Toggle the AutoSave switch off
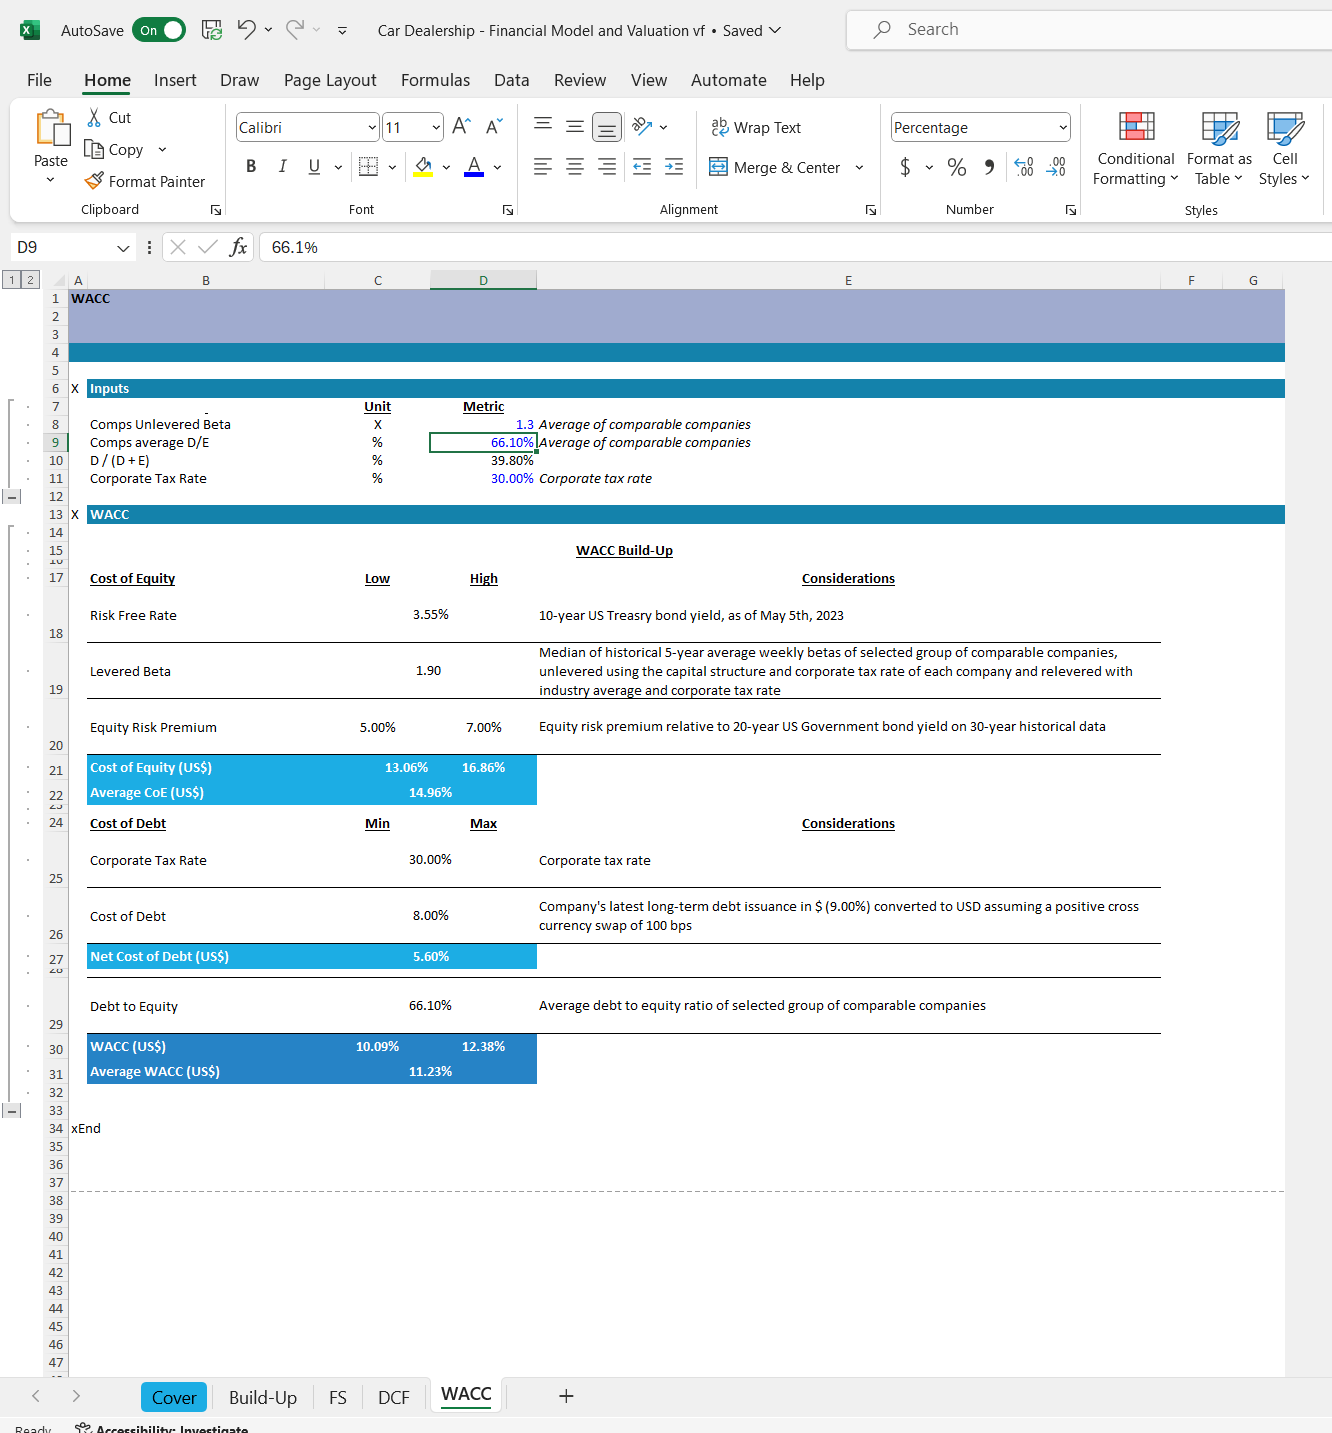This screenshot has height=1433, width=1332. click(x=159, y=30)
